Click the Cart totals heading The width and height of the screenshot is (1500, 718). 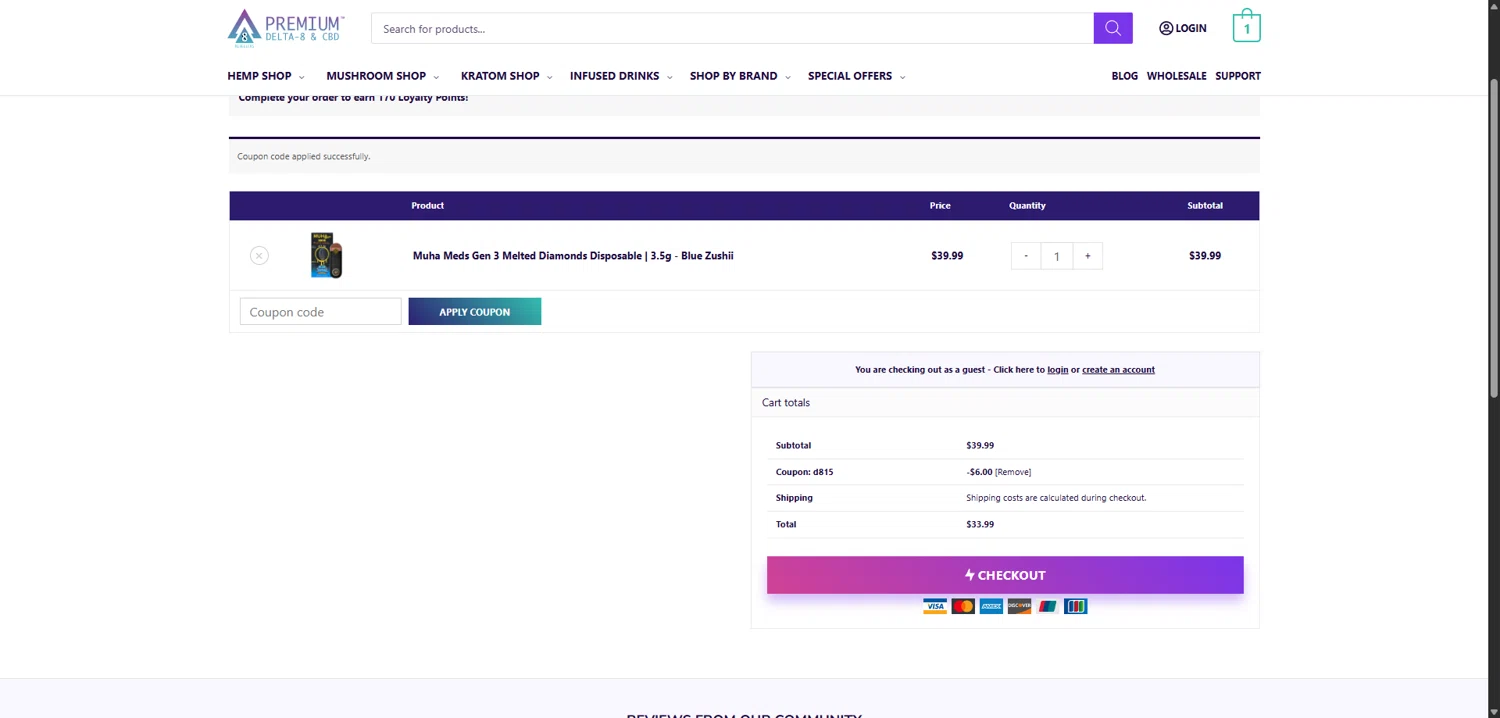pos(786,403)
